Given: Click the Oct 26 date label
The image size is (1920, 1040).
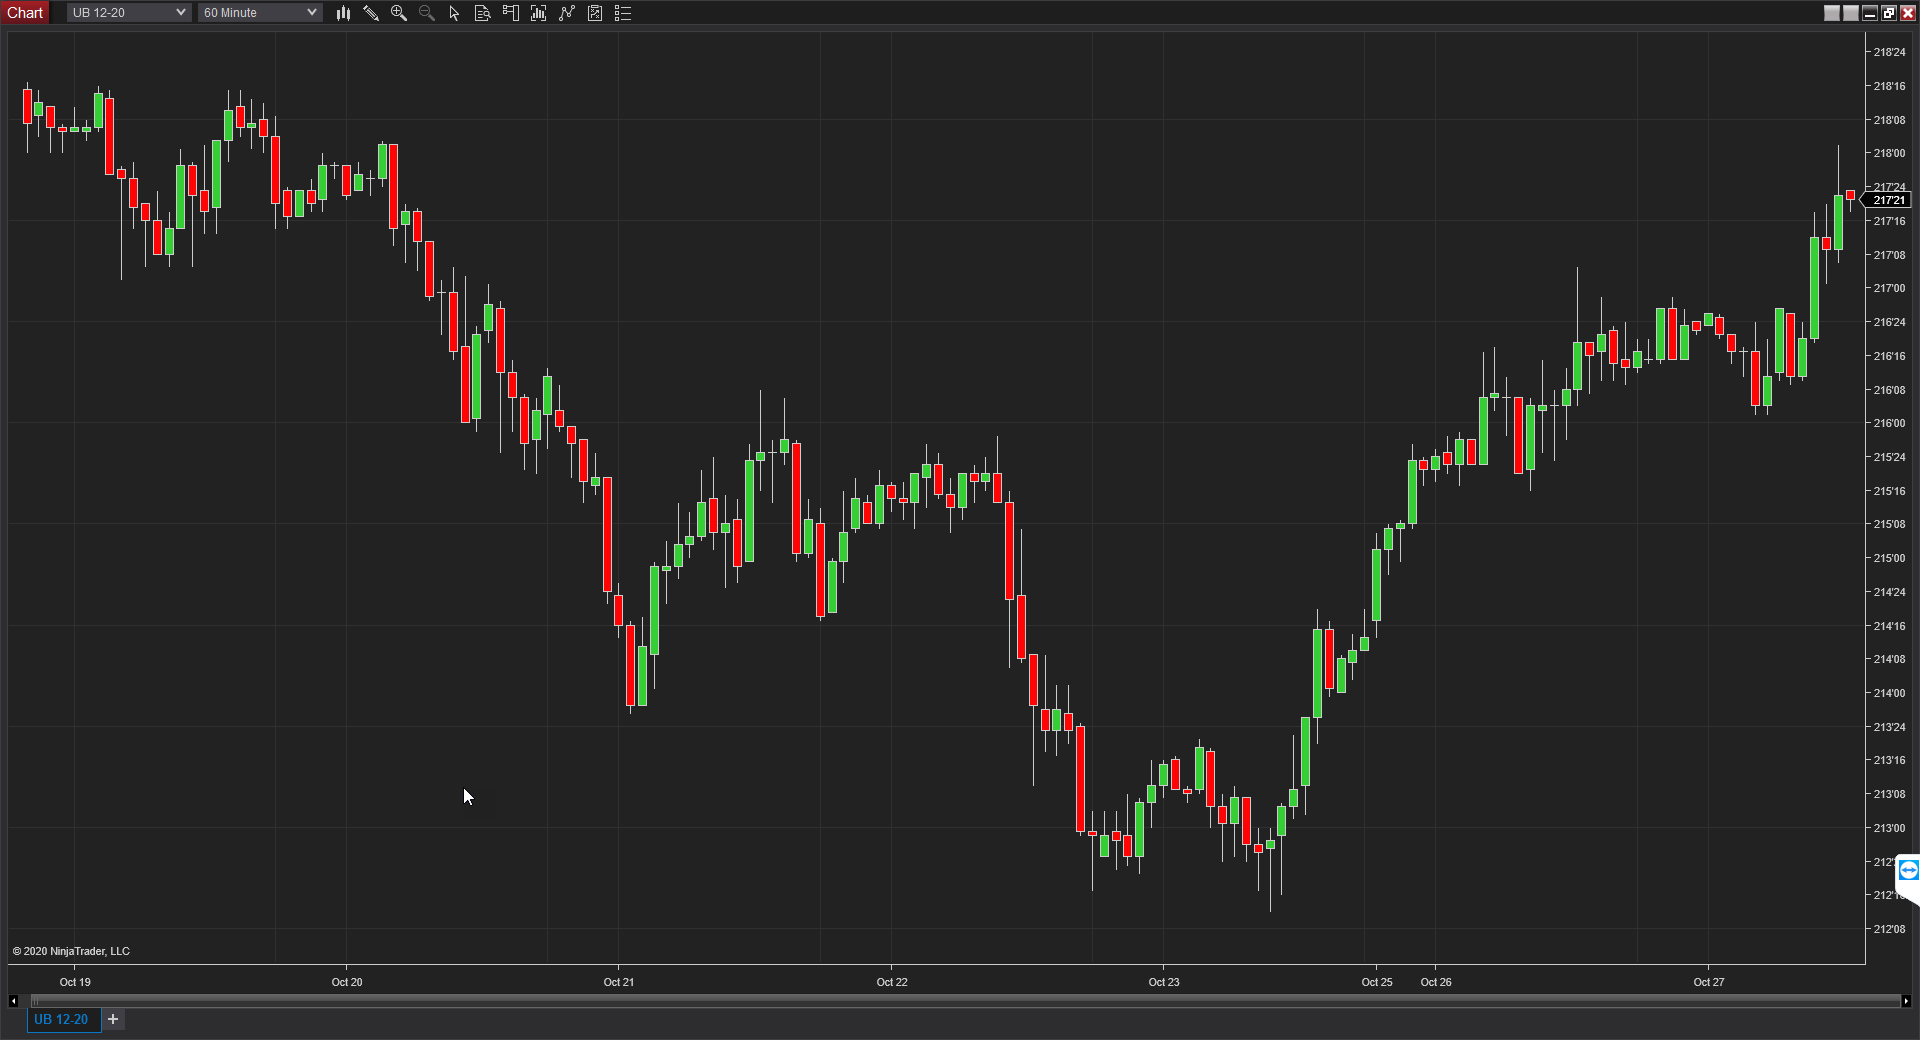Looking at the screenshot, I should click(x=1436, y=982).
